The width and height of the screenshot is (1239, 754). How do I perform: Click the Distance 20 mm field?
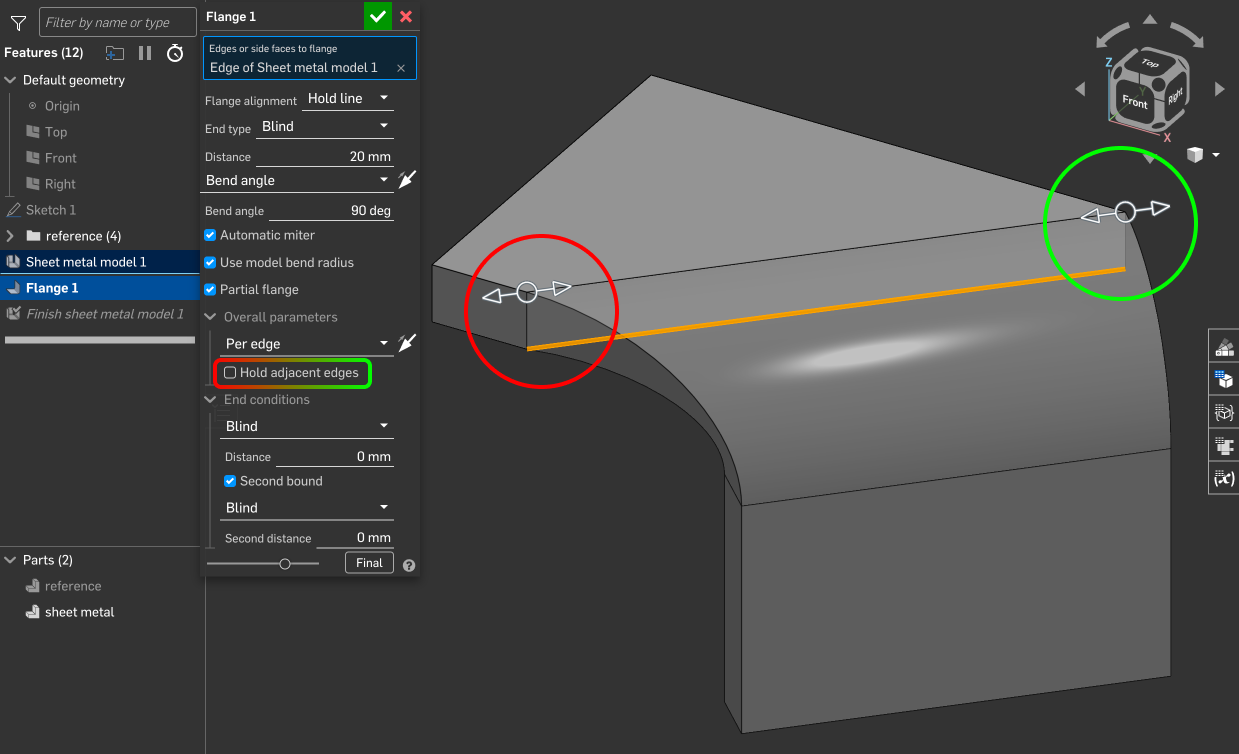click(324, 157)
